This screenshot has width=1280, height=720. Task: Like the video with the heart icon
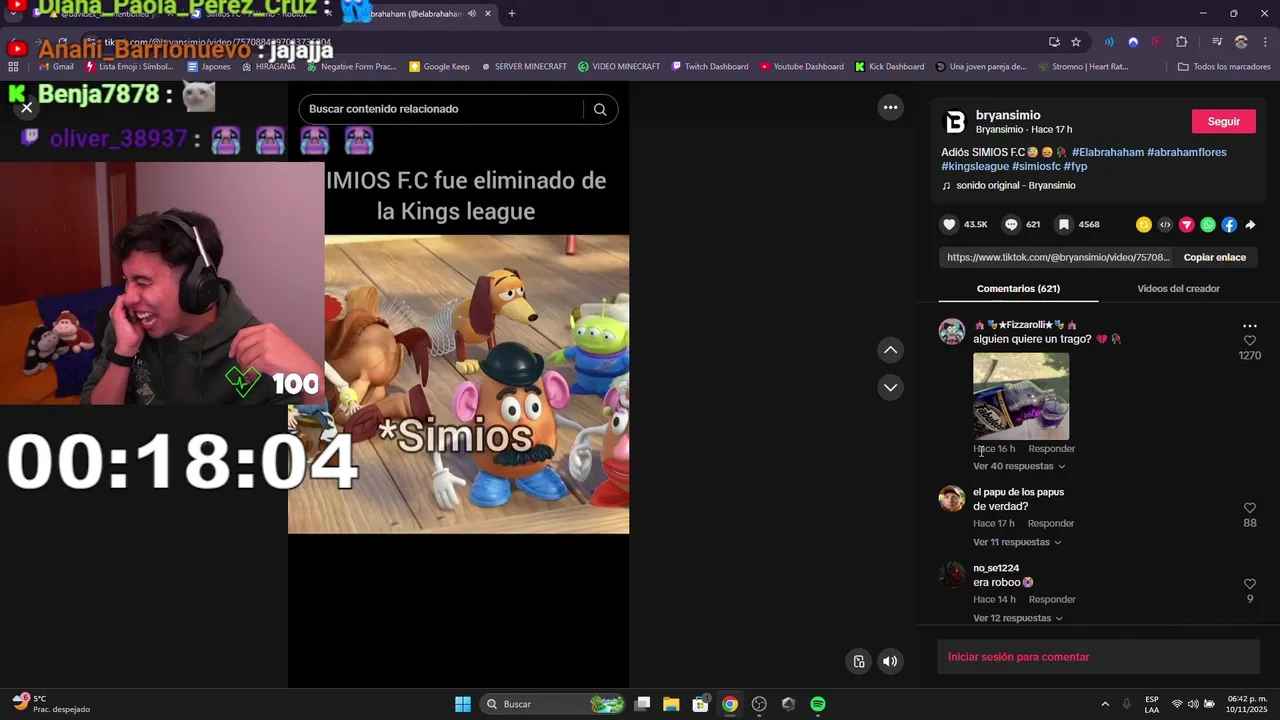pyautogui.click(x=950, y=225)
